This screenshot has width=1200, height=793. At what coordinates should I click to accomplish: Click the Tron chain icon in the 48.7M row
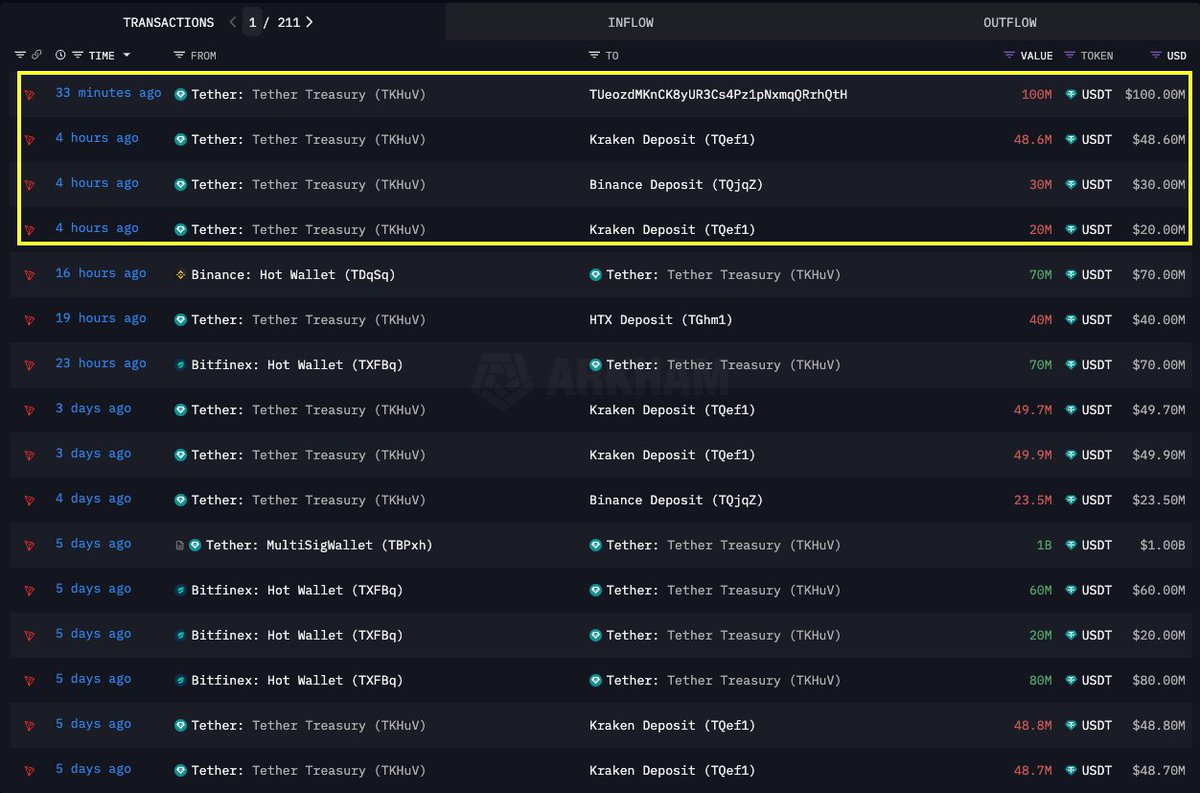[x=30, y=771]
